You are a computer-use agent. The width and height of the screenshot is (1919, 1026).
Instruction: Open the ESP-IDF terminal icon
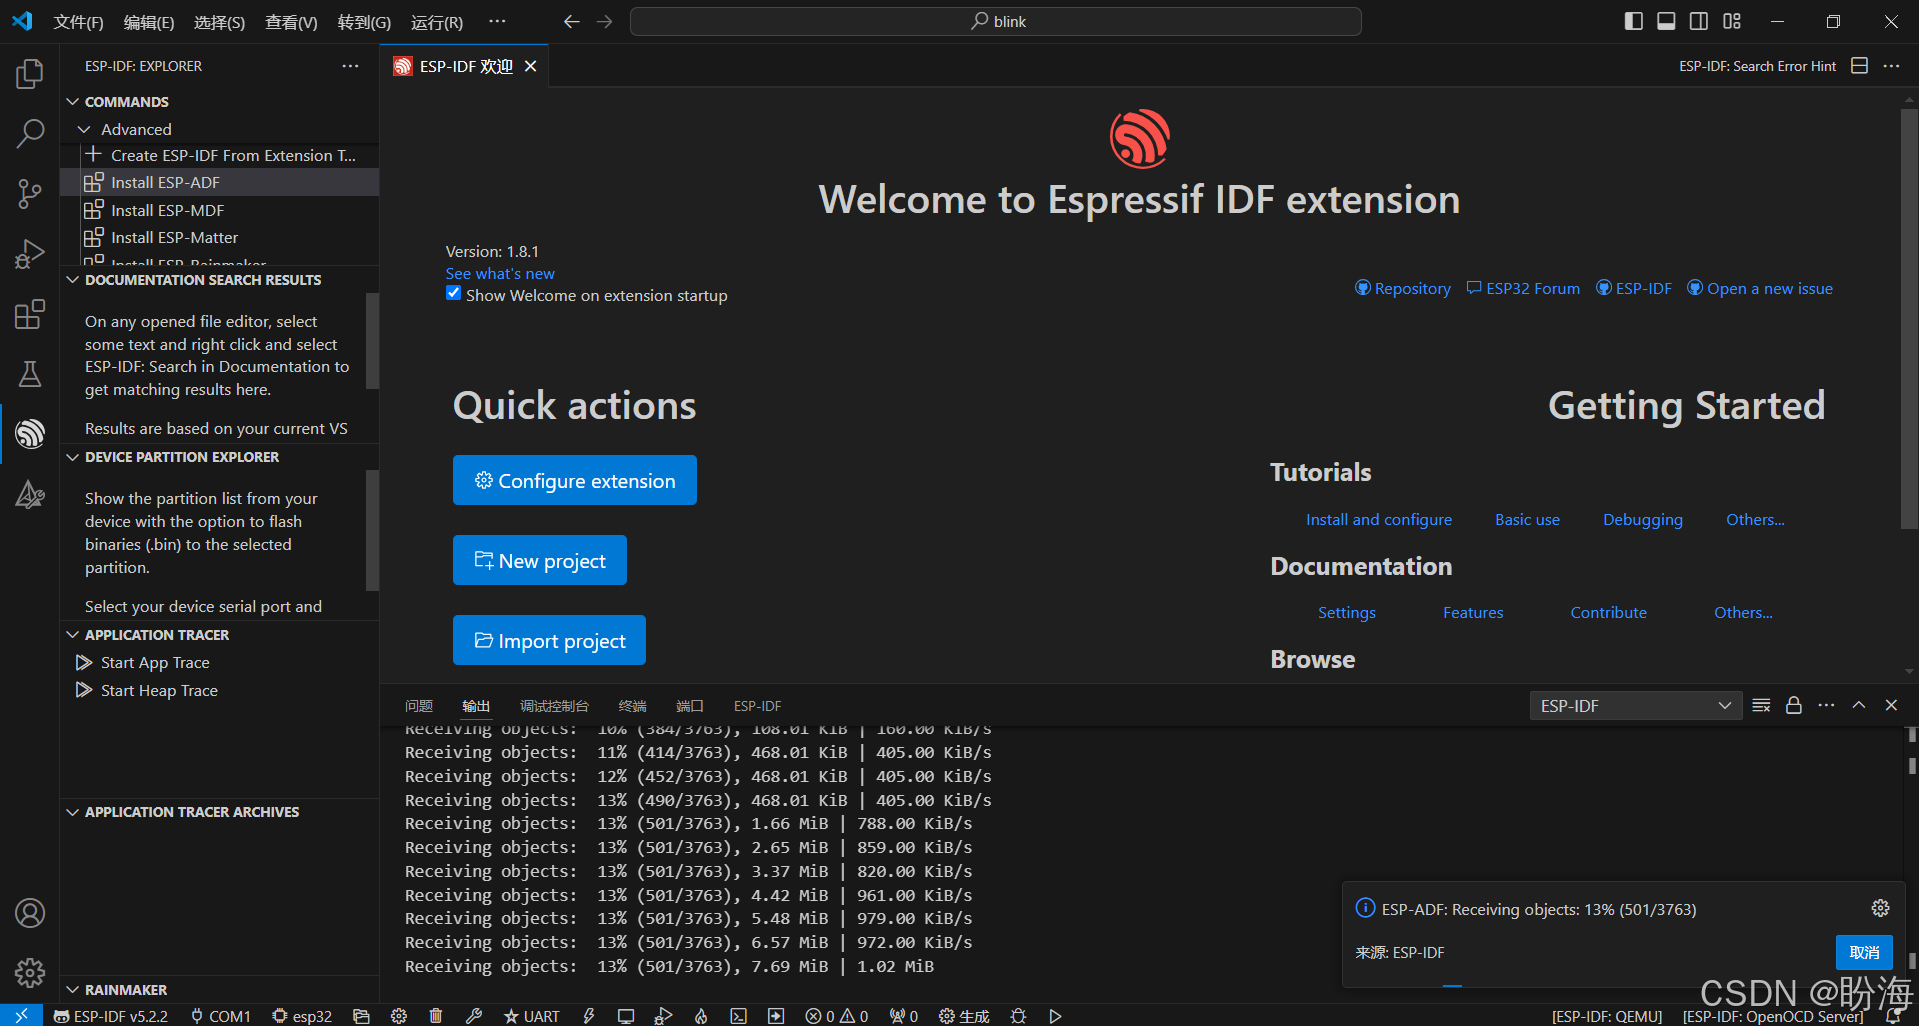(x=738, y=1016)
